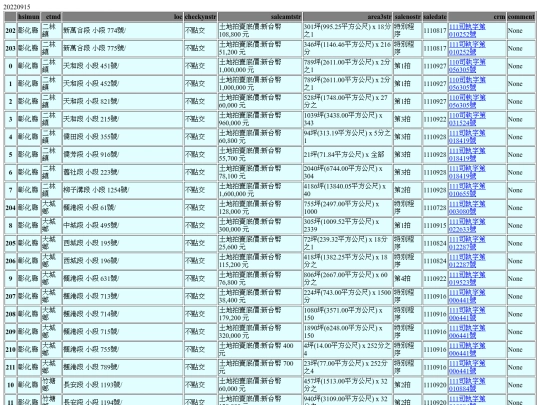Viewport: 540px width, 405px height.
Task: Open the 056305 crm link in row 0
Action: (467, 66)
